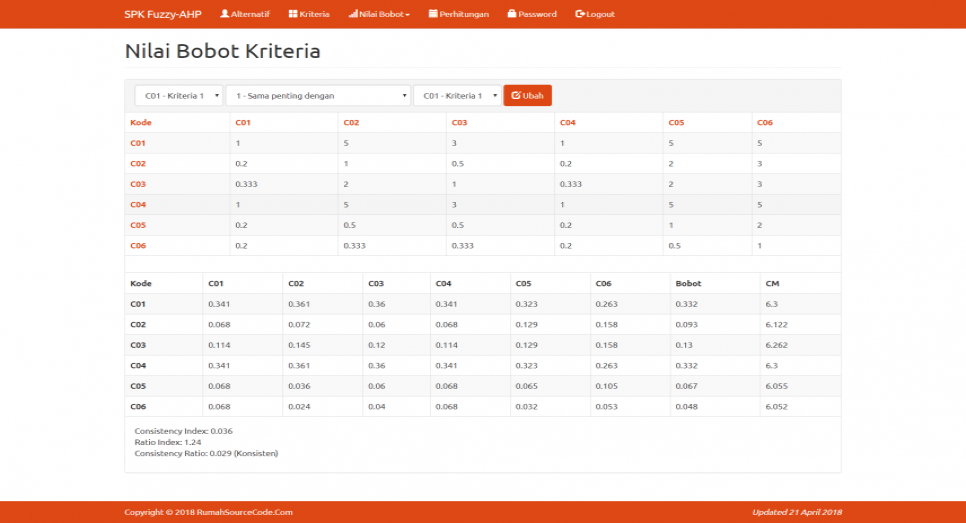966x523 pixels.
Task: Click the Logout arrow icon
Action: (x=580, y=14)
